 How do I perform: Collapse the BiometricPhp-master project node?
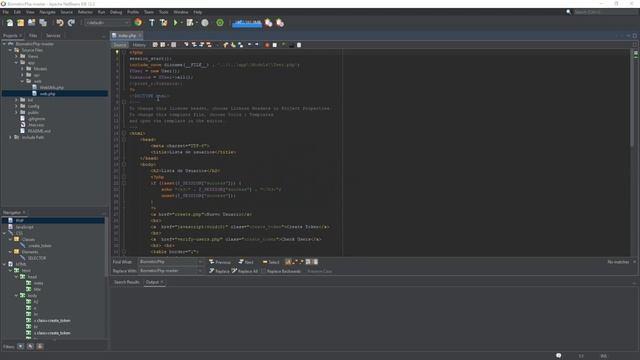(x=4, y=44)
